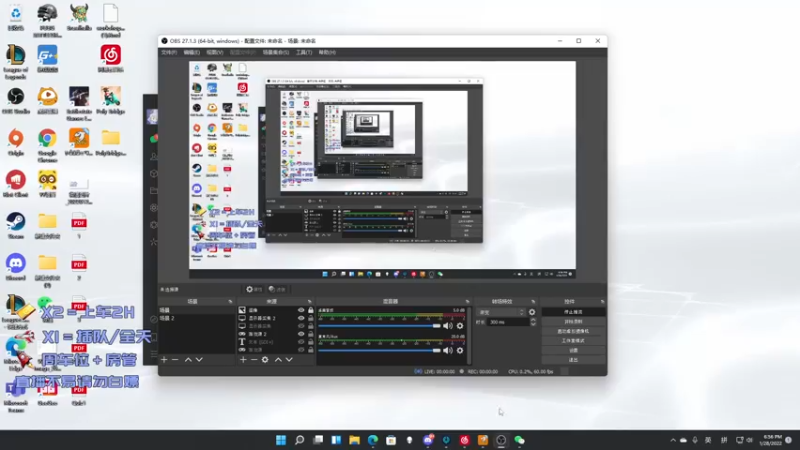800x450 pixels.
Task: Pop out the Controls dock header icon
Action: (602, 302)
